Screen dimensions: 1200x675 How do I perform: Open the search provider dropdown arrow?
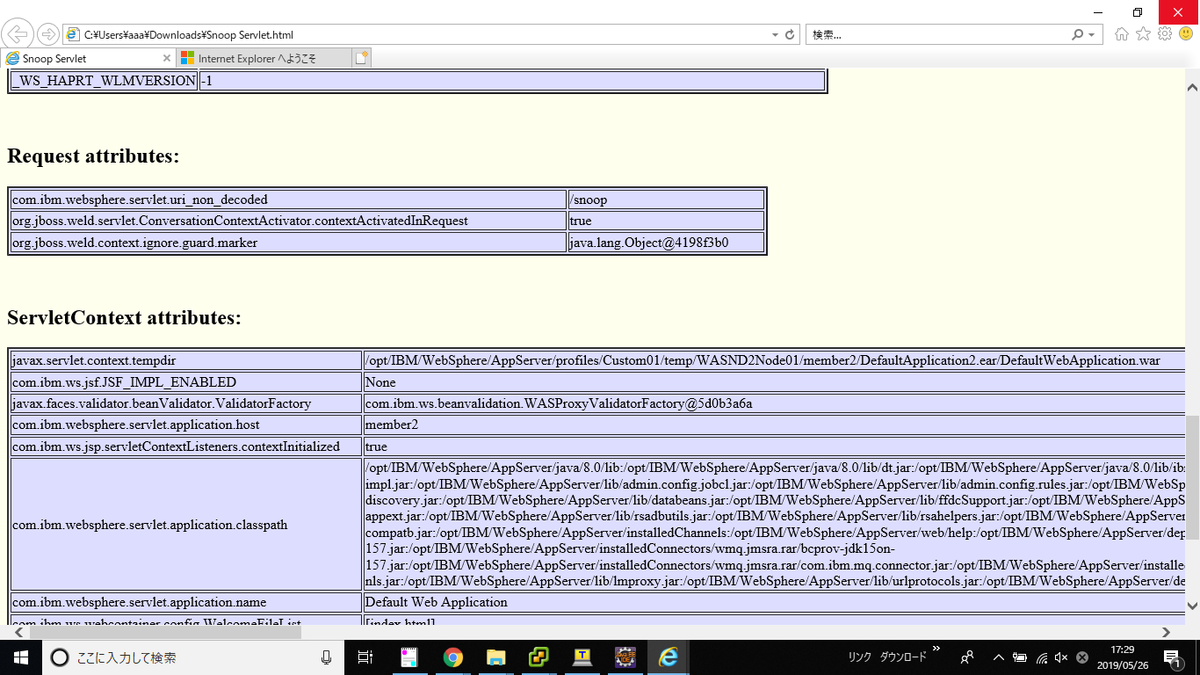[1092, 34]
